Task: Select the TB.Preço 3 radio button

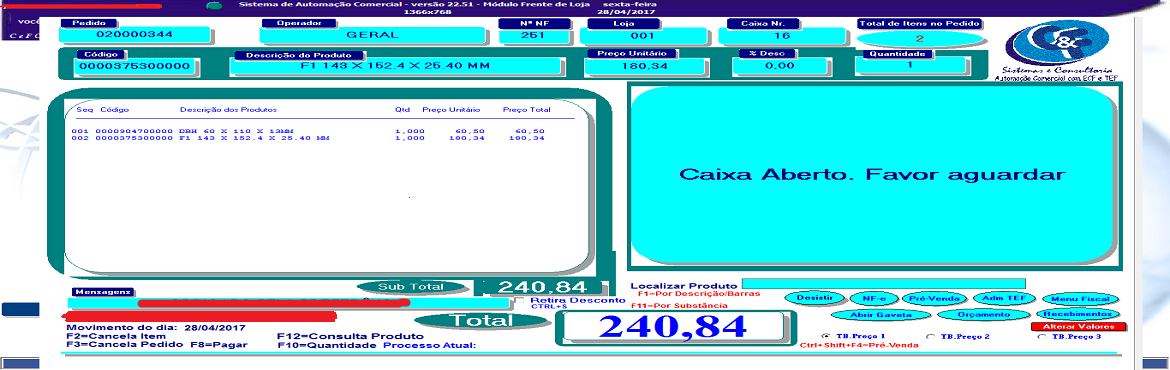Action: pos(1041,336)
